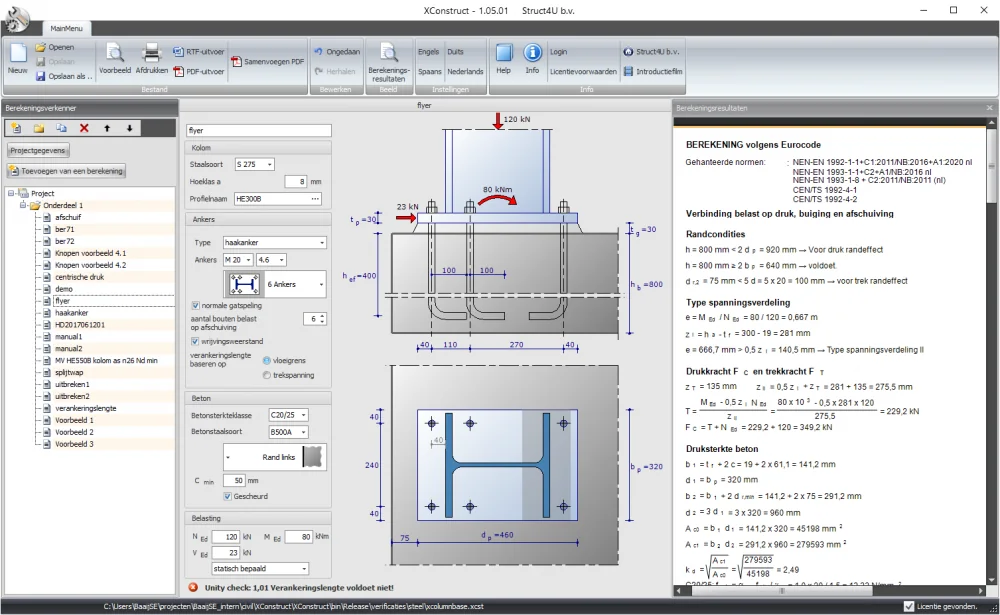Toggle the normale gatspeling checkbox

[x=196, y=306]
